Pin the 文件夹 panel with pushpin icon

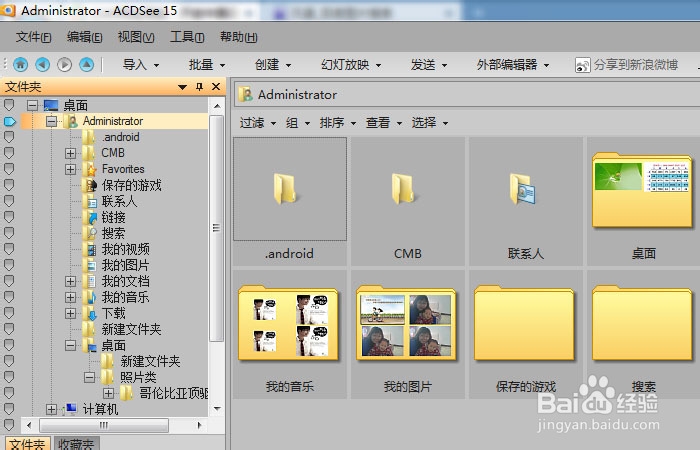[200, 87]
